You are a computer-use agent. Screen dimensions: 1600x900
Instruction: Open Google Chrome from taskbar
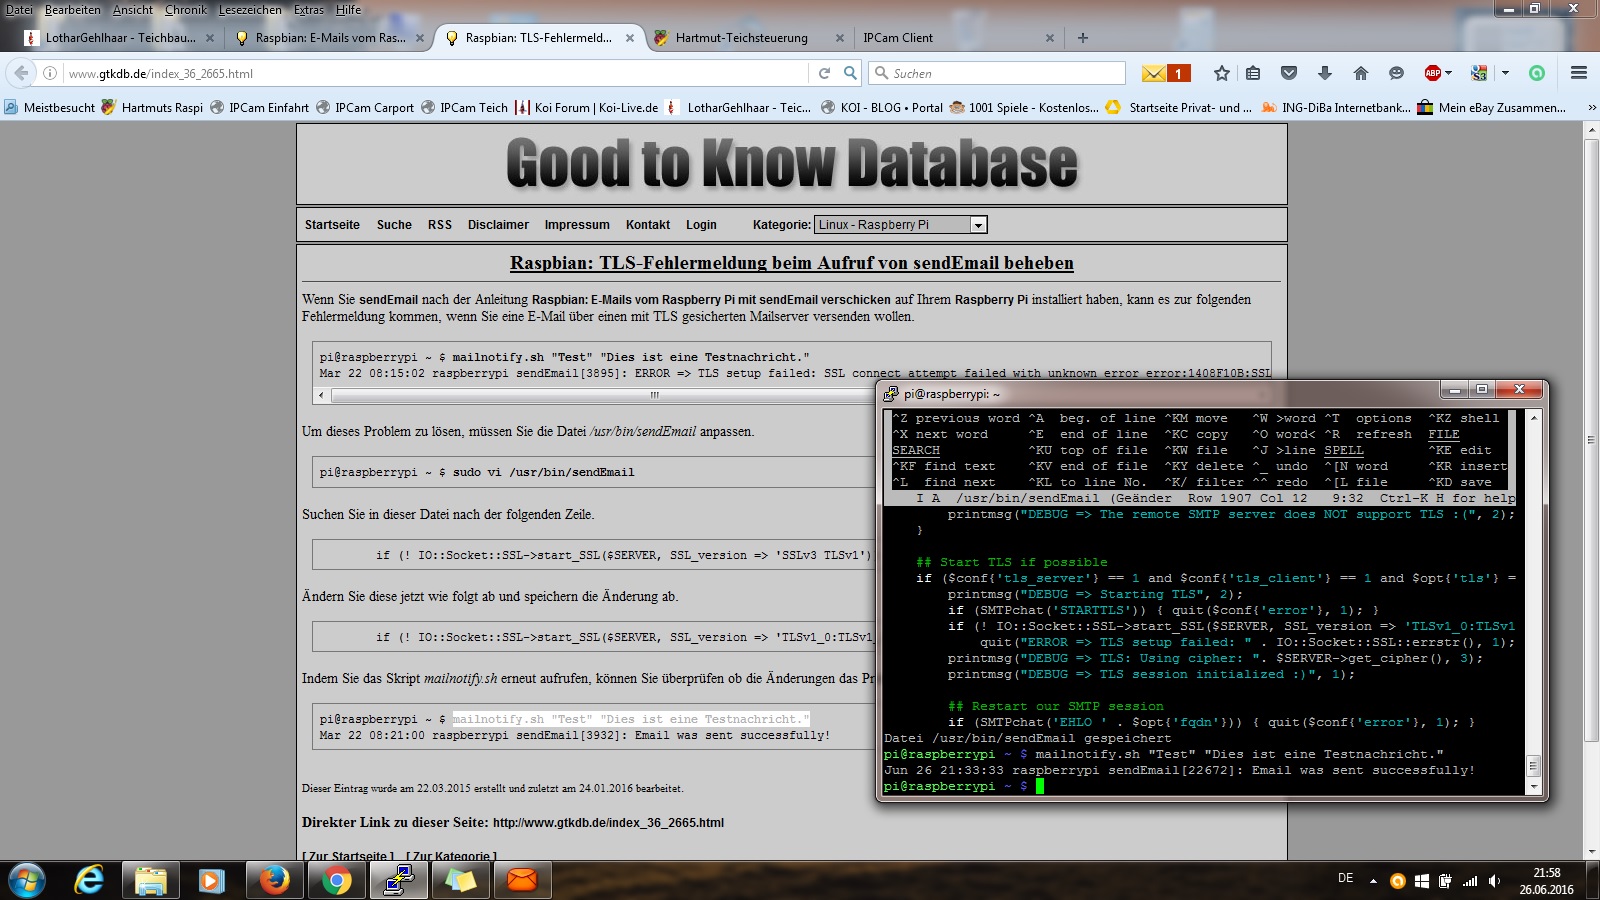tap(337, 880)
